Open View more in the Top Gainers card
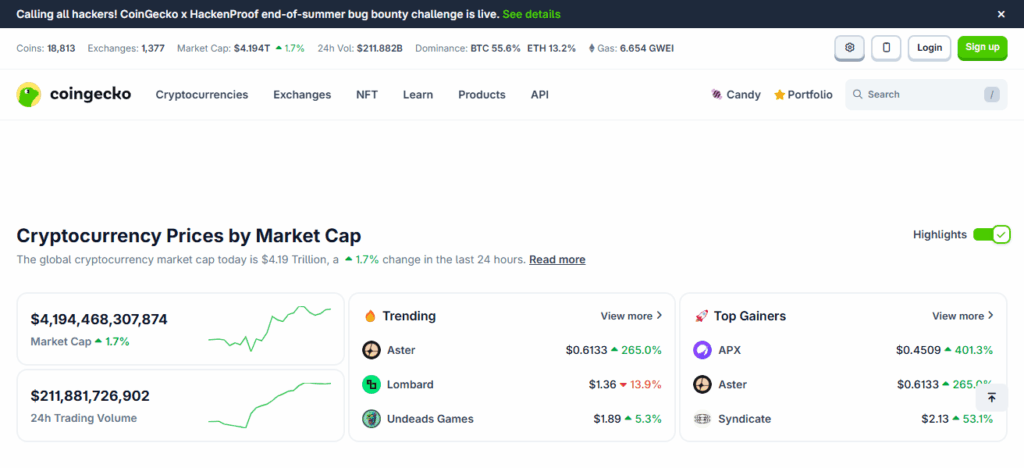The image size is (1024, 468). (963, 316)
